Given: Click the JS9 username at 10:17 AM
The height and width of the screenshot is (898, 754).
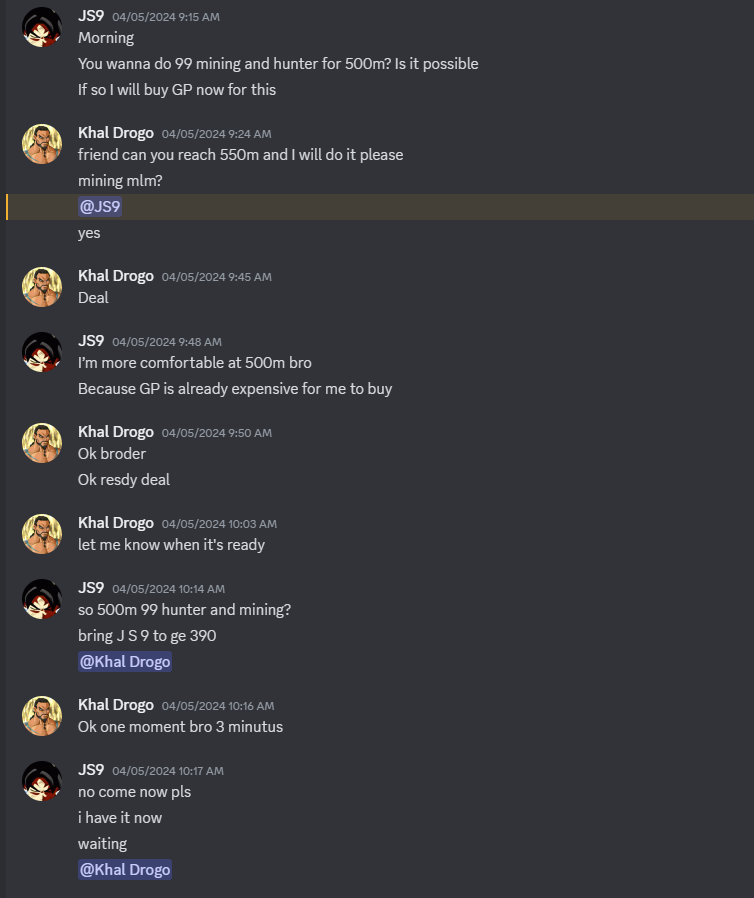Looking at the screenshot, I should click(91, 770).
